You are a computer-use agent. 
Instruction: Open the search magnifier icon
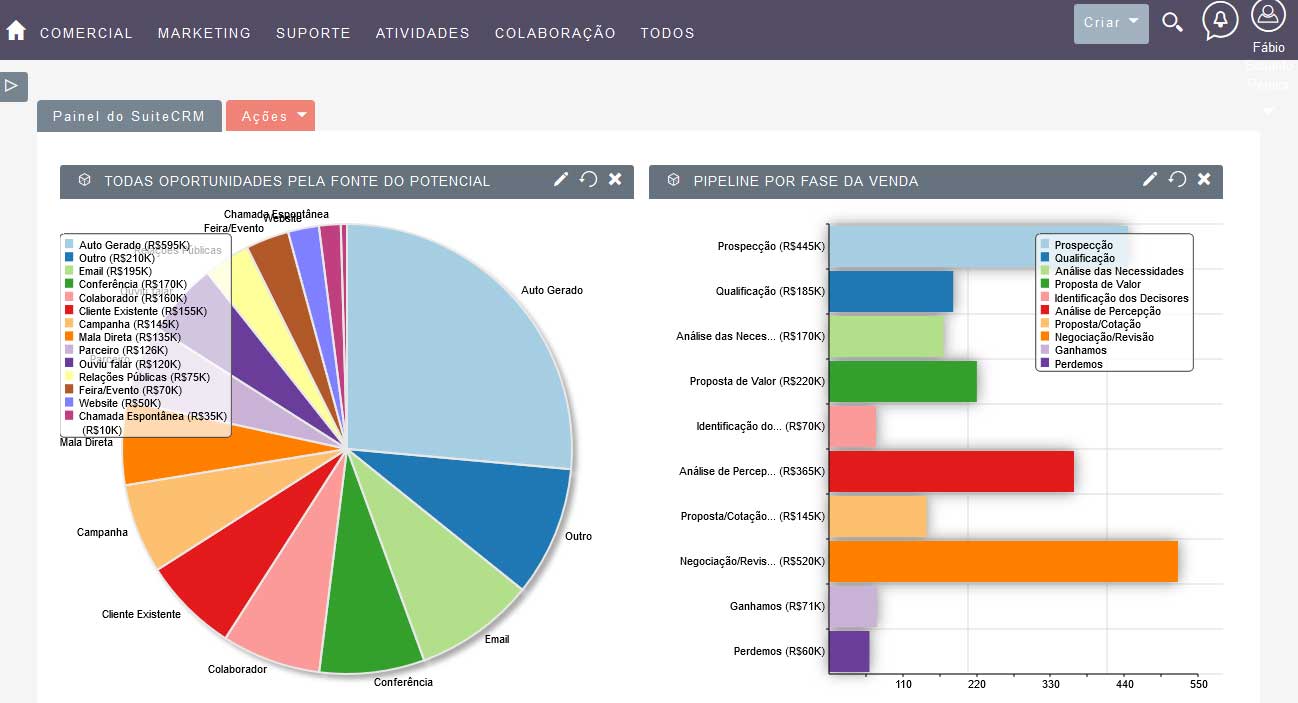coord(1173,23)
